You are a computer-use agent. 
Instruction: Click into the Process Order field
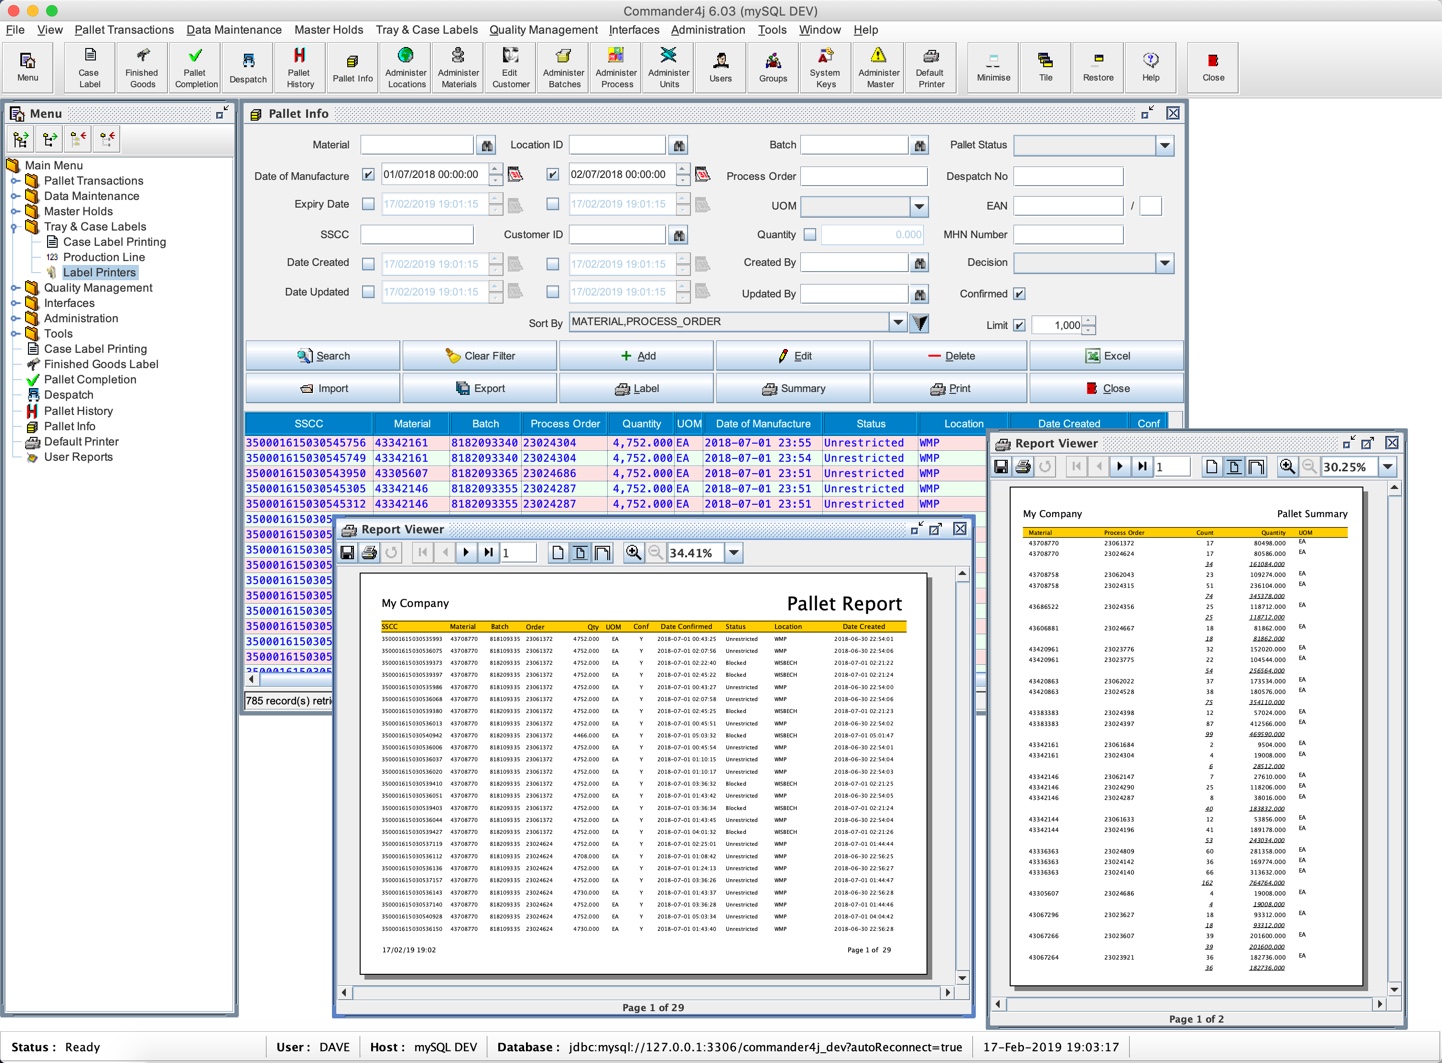pyautogui.click(x=863, y=176)
